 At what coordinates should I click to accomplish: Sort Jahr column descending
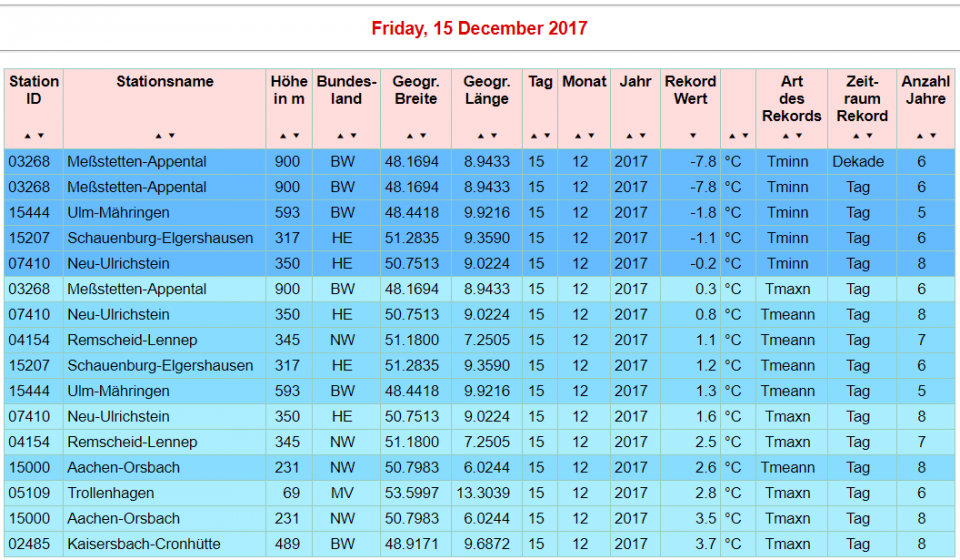point(641,136)
